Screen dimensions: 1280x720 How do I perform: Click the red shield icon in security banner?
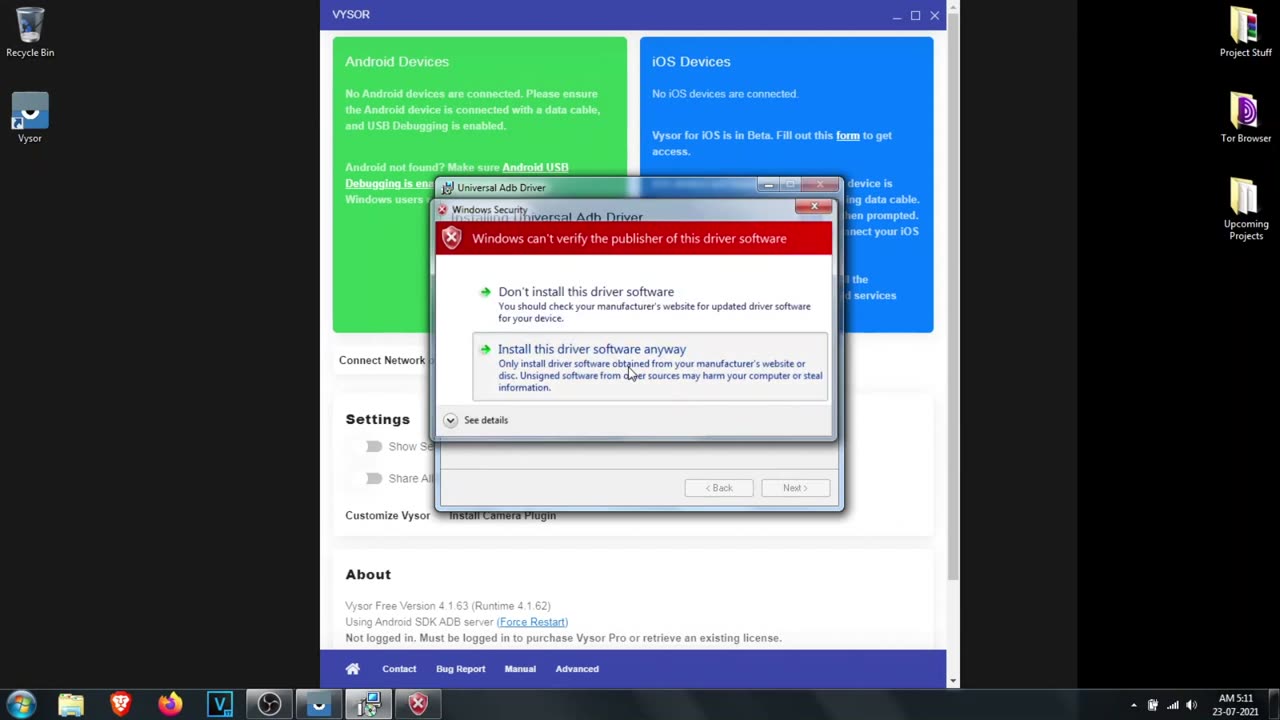452,238
